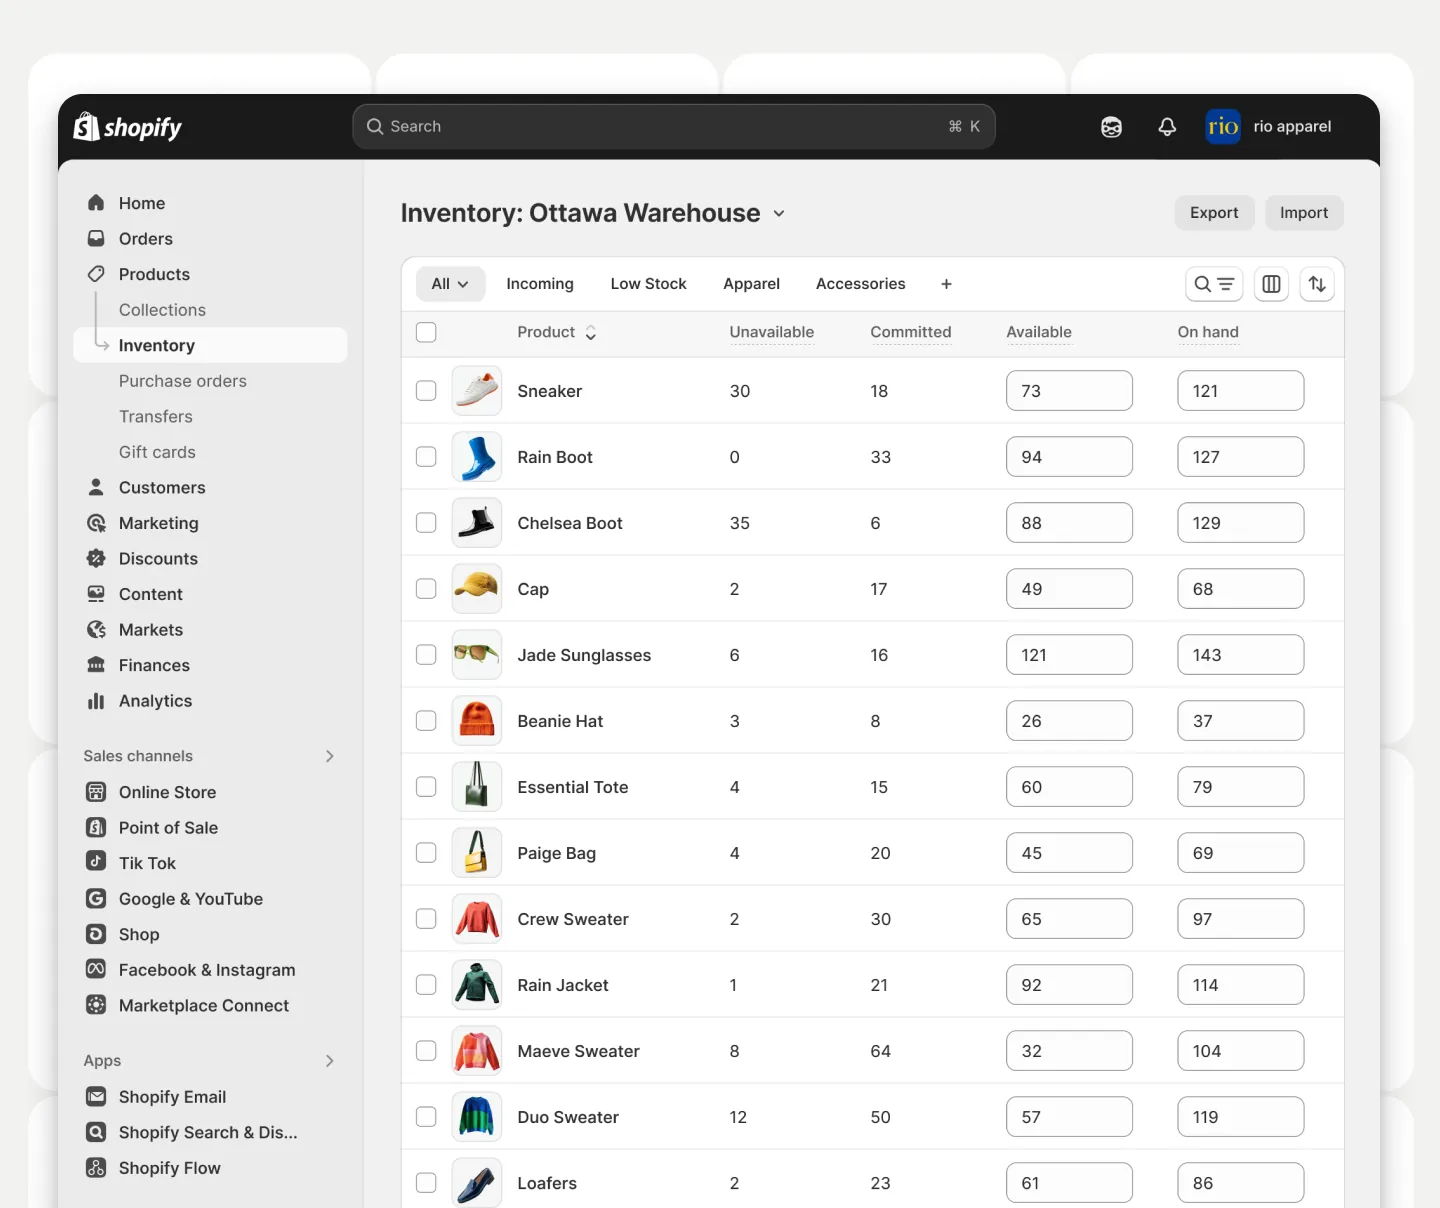Viewport: 1440px width, 1208px height.
Task: Click the Home icon in the sidebar
Action: point(96,203)
